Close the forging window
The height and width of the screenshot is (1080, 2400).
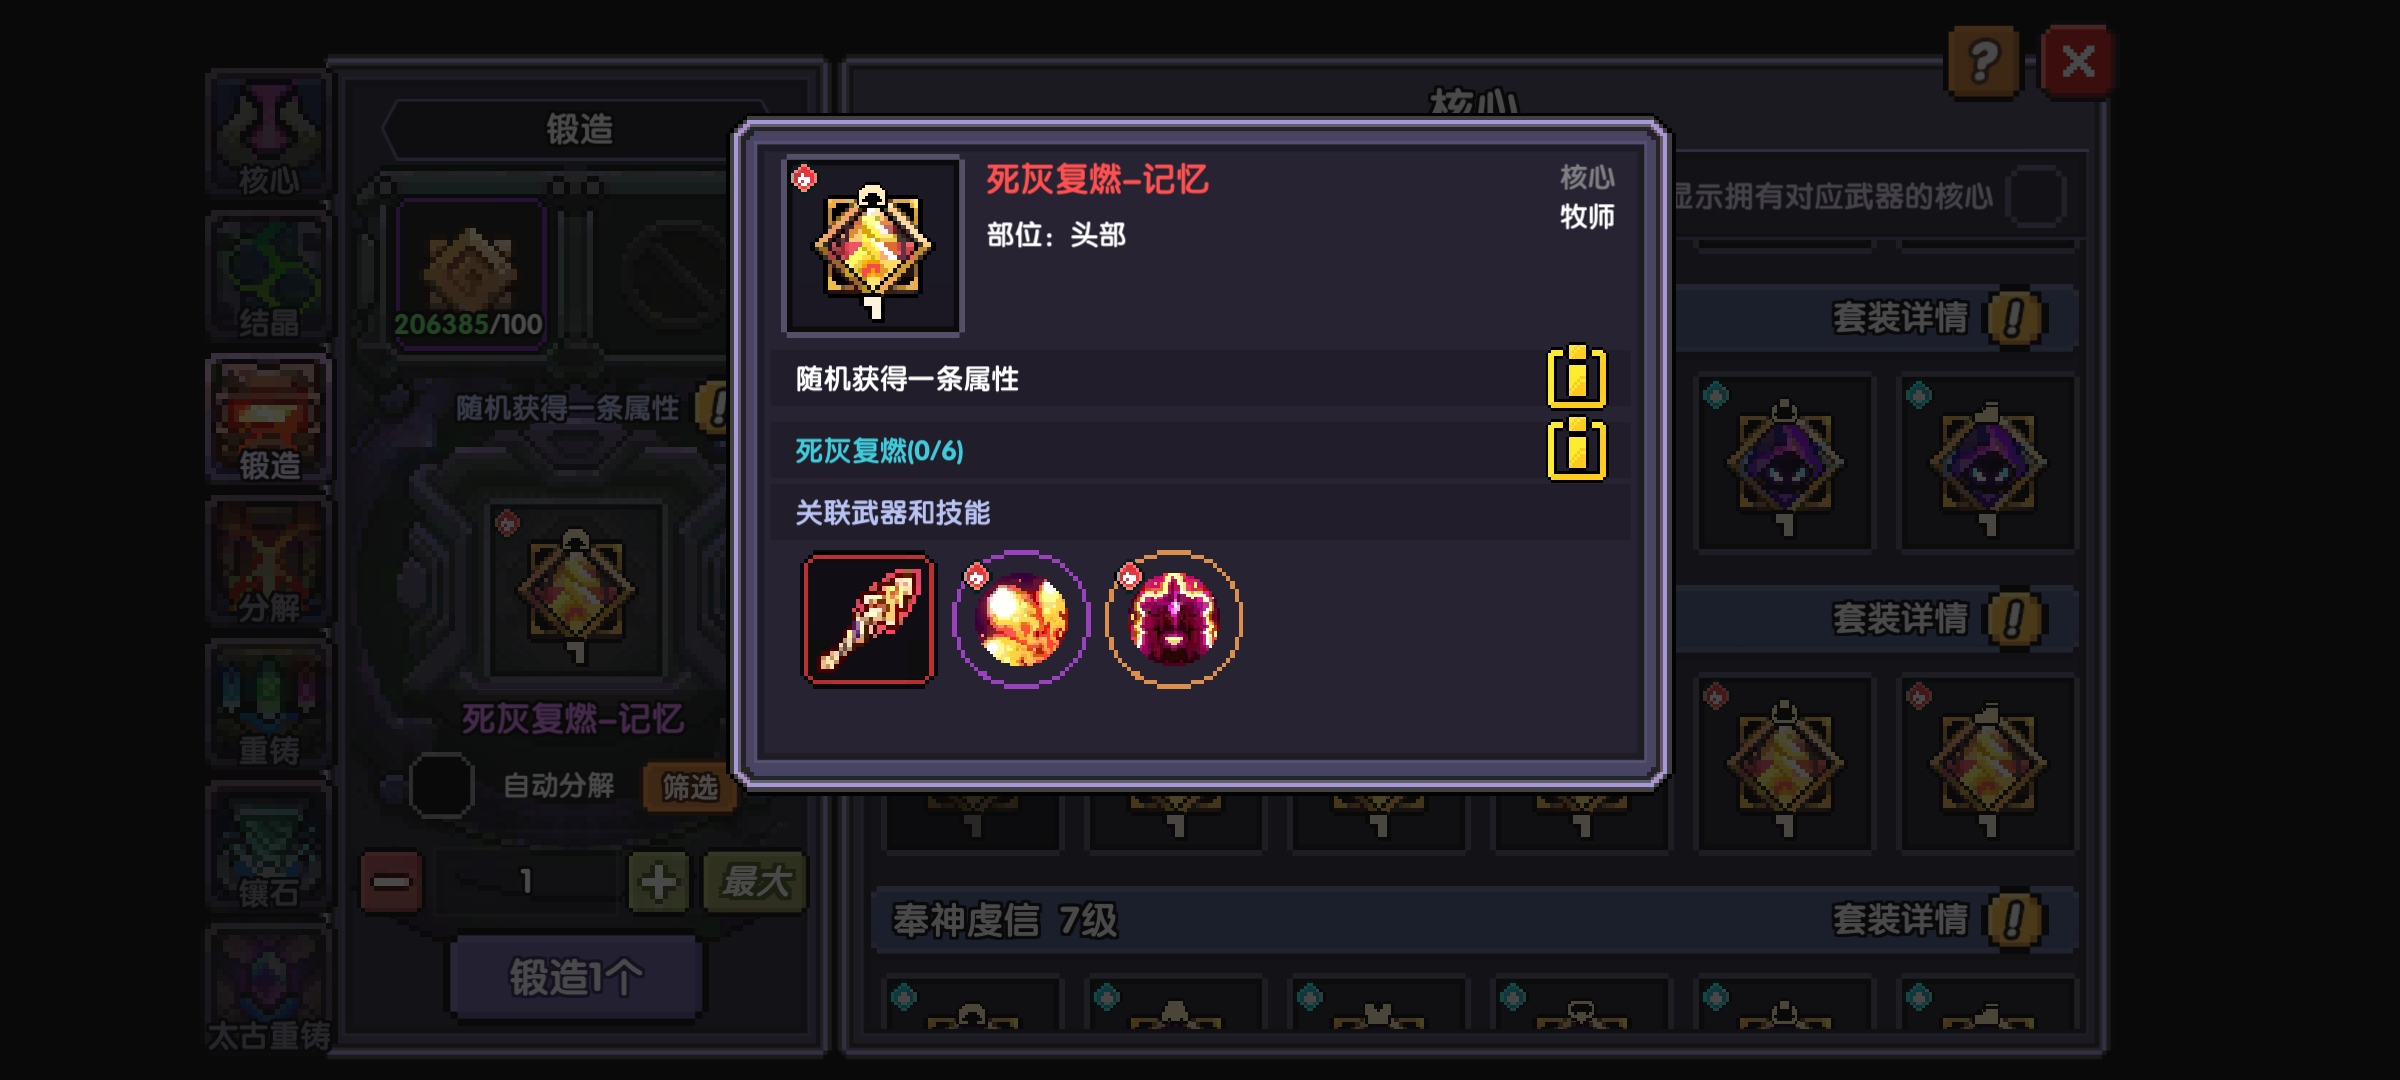(x=2078, y=62)
